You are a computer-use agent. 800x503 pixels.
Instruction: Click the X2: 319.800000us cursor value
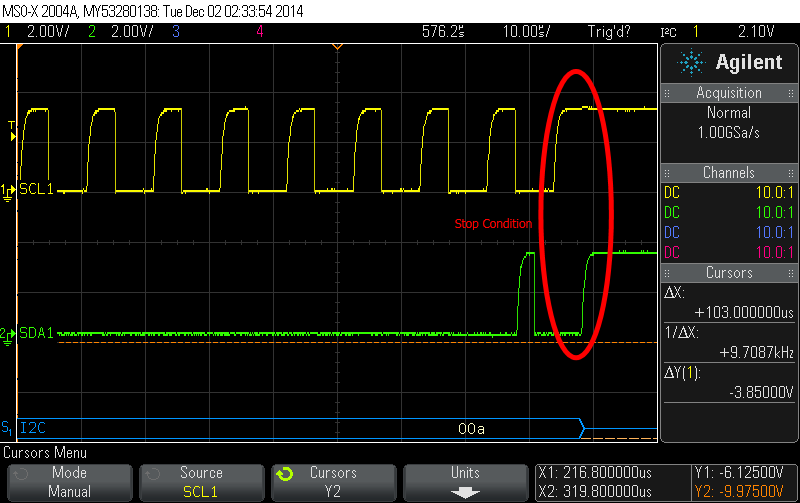tap(595, 492)
